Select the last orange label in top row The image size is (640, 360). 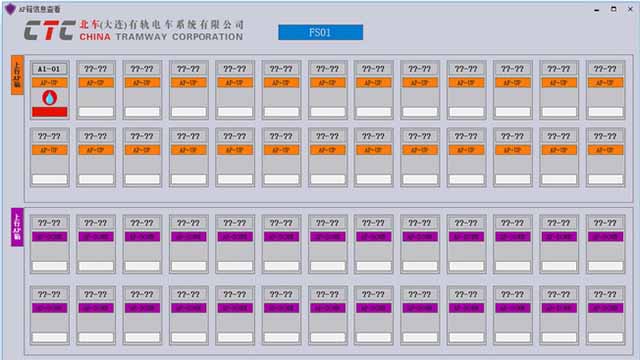coord(605,83)
